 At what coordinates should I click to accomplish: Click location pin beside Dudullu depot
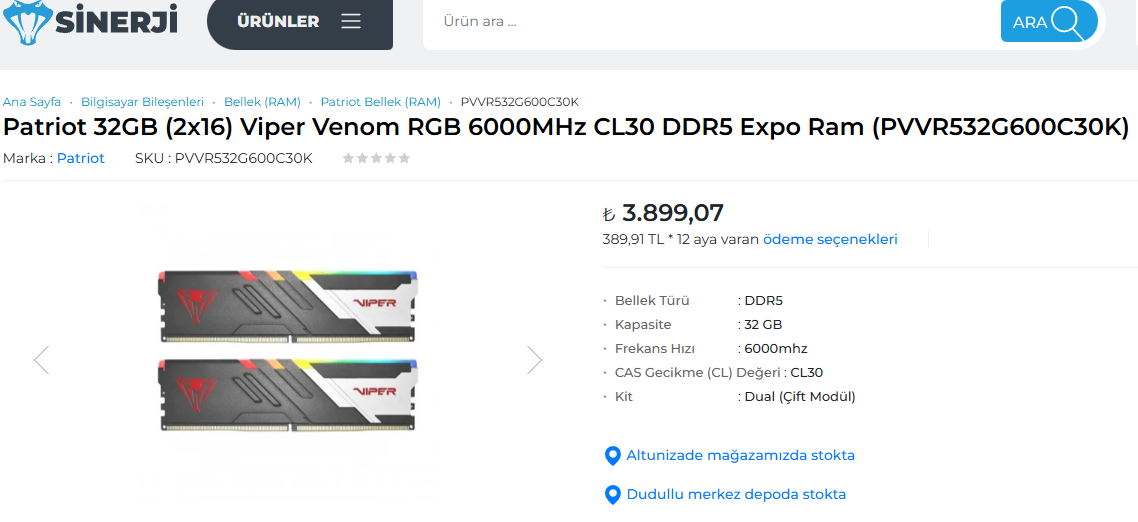(613, 495)
